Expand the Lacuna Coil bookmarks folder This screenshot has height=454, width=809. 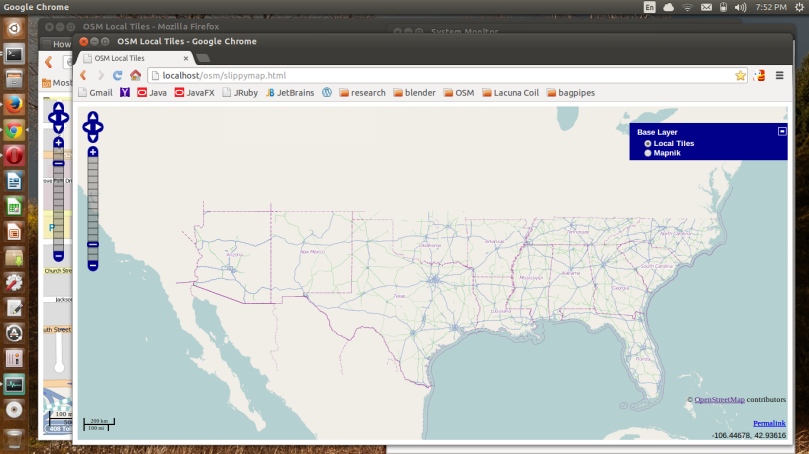pos(510,93)
